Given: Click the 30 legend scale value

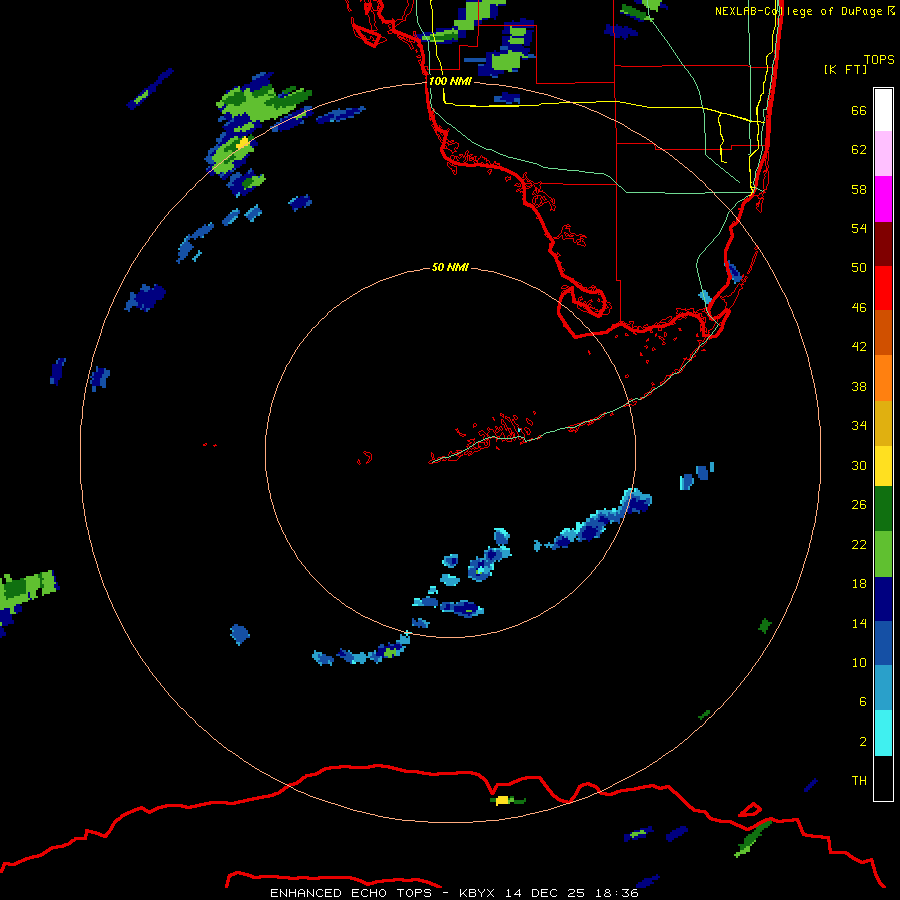Looking at the screenshot, I should (x=859, y=465).
